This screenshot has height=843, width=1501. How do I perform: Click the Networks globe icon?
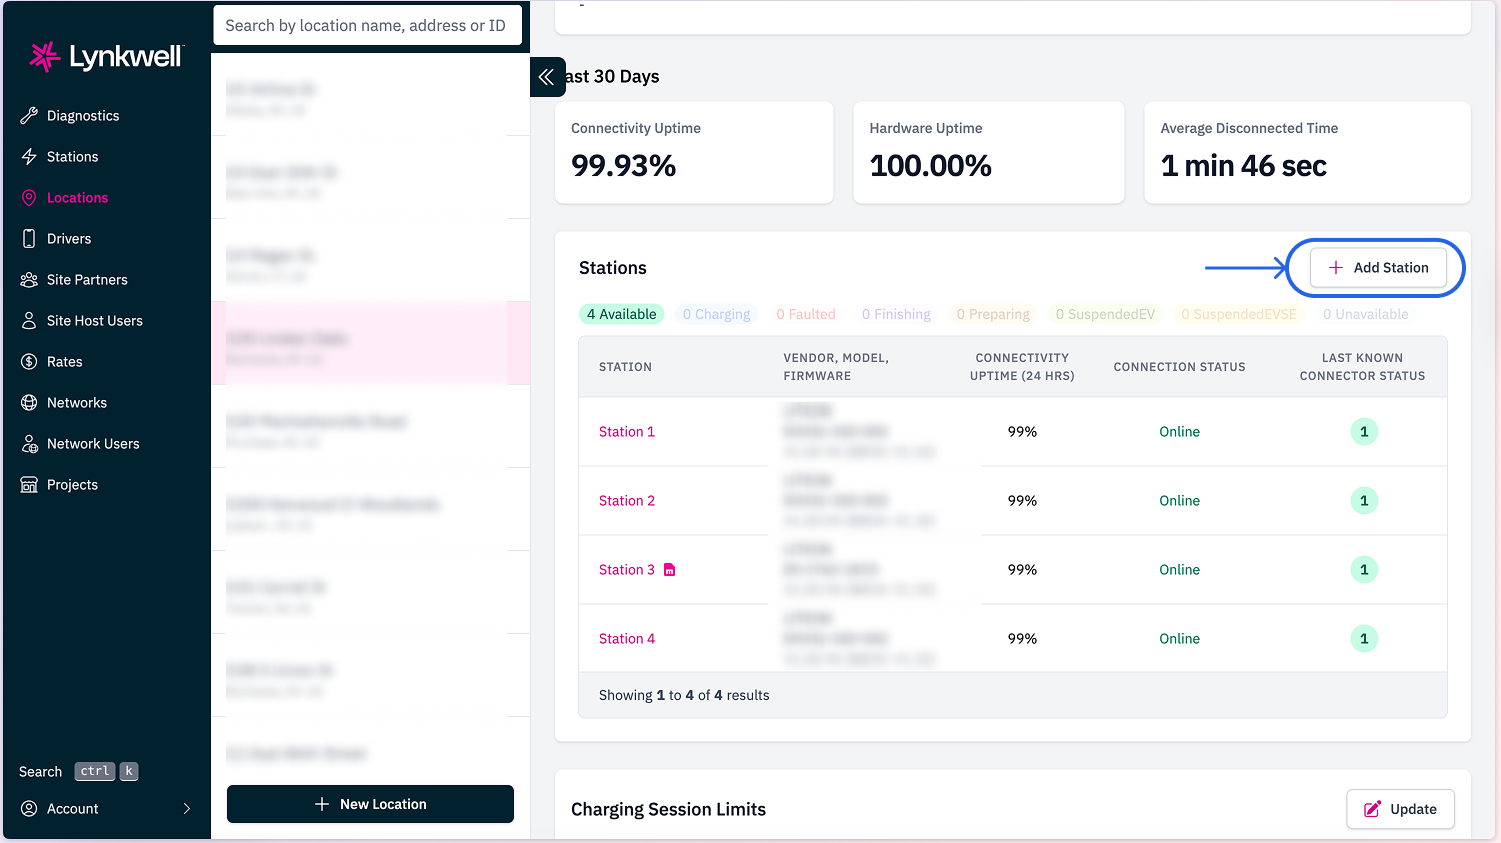click(29, 403)
